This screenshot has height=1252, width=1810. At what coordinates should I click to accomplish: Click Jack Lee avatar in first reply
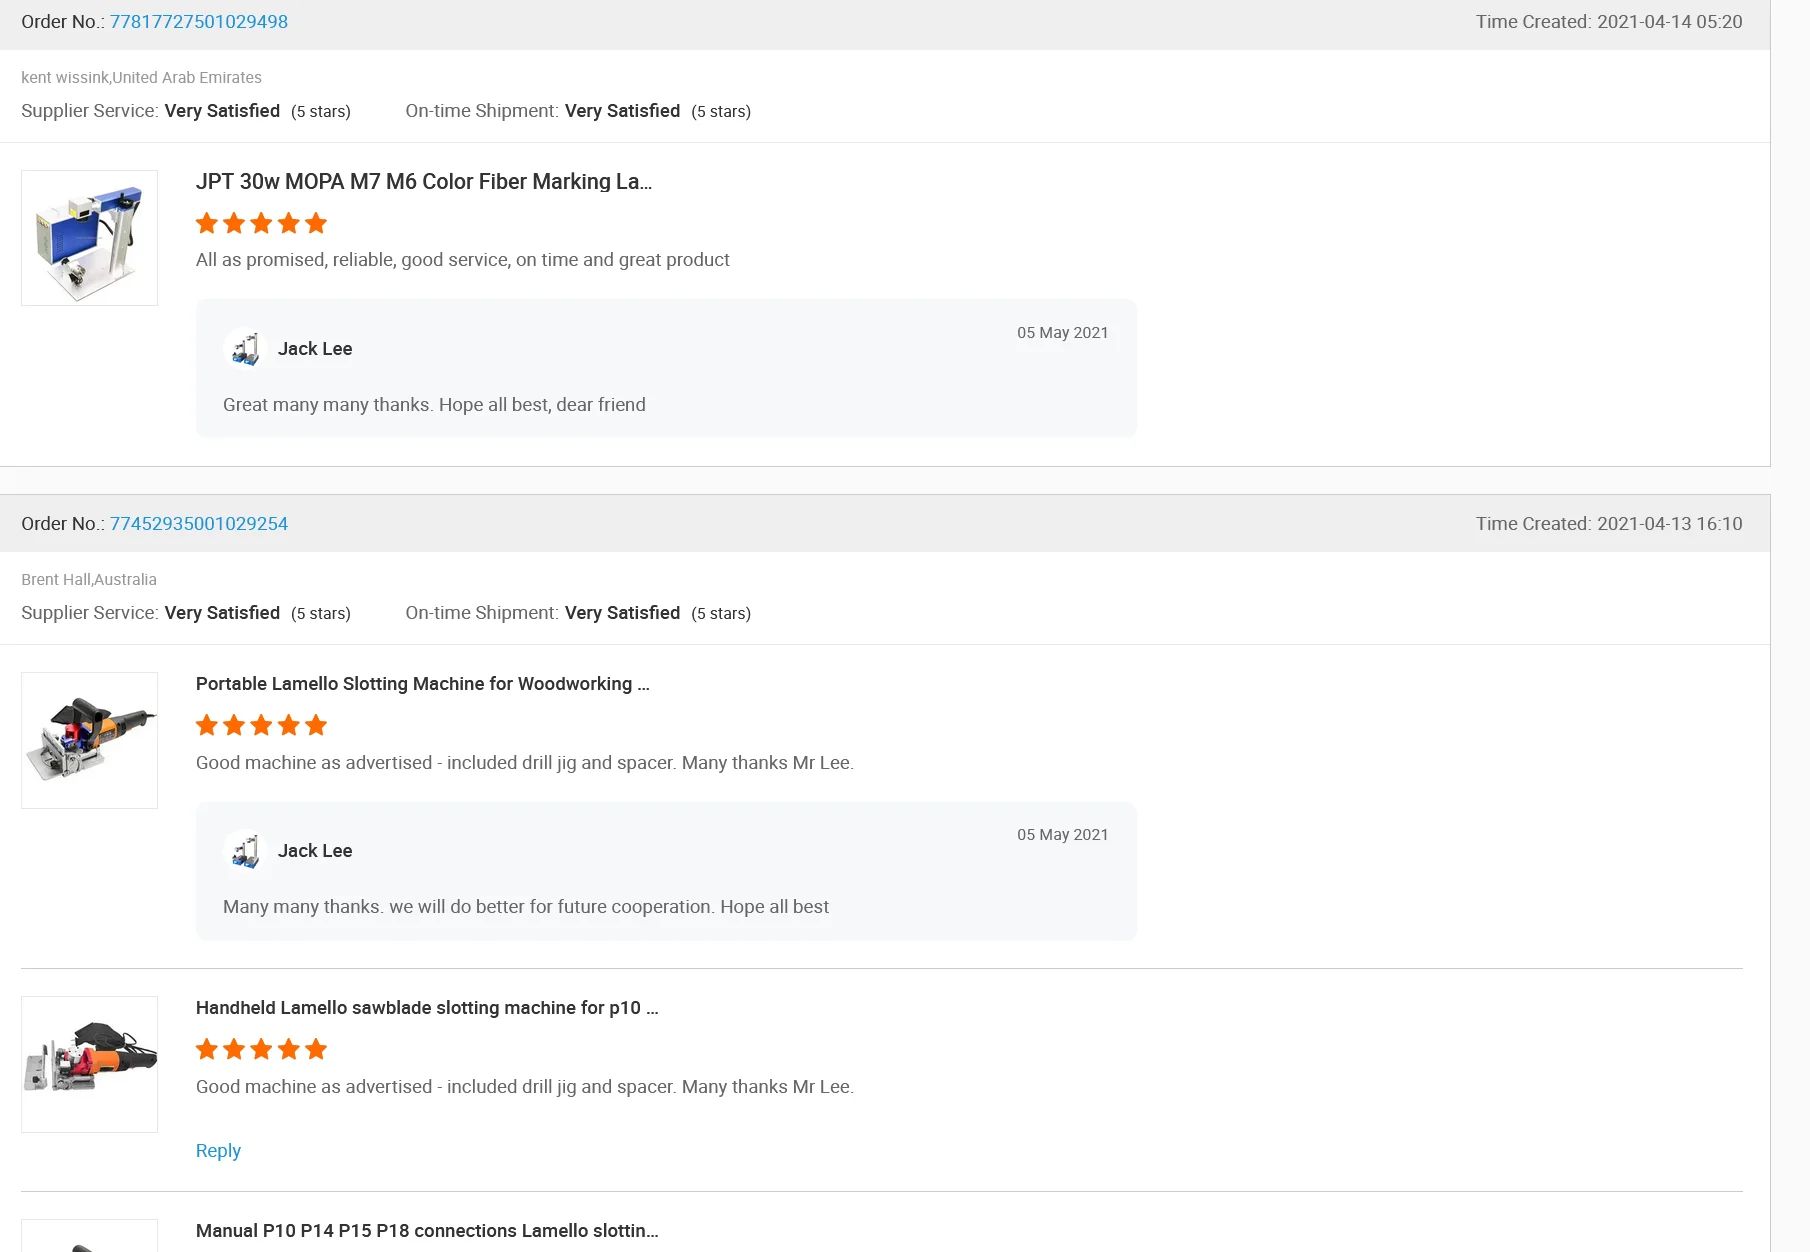point(245,349)
